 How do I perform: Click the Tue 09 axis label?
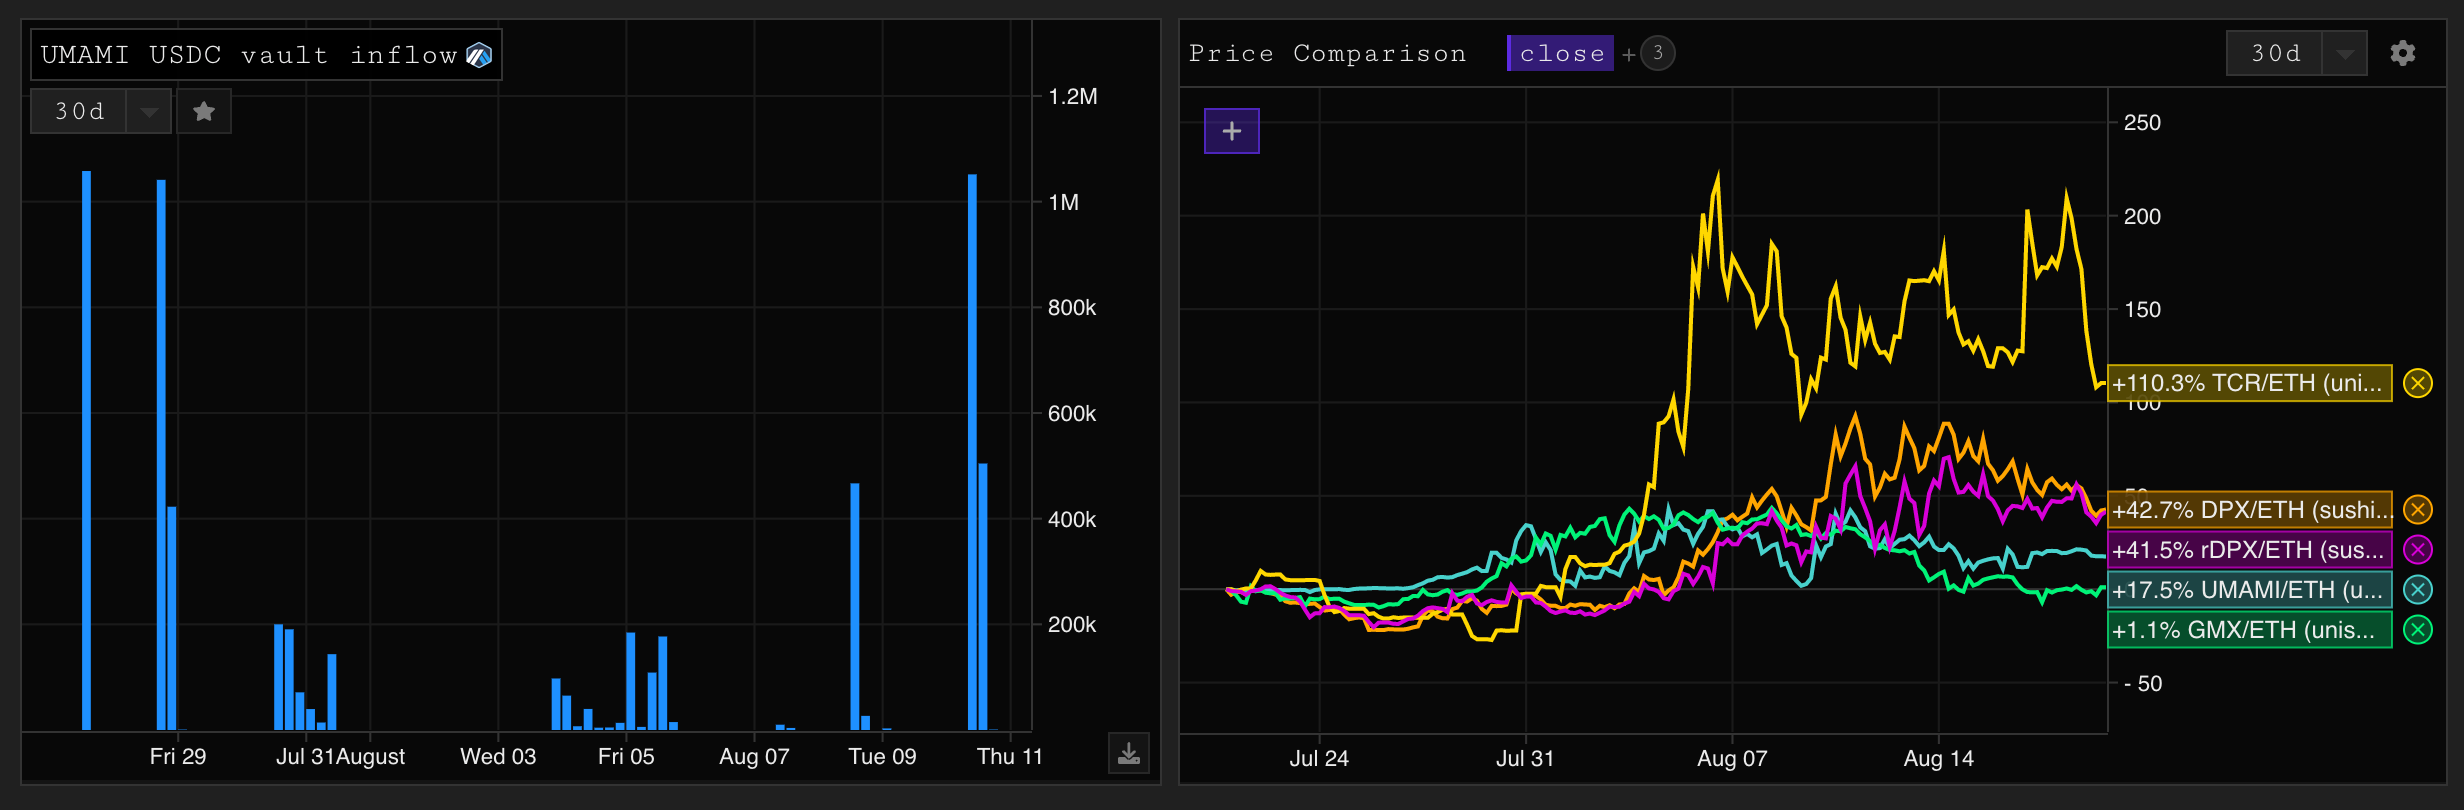click(882, 756)
